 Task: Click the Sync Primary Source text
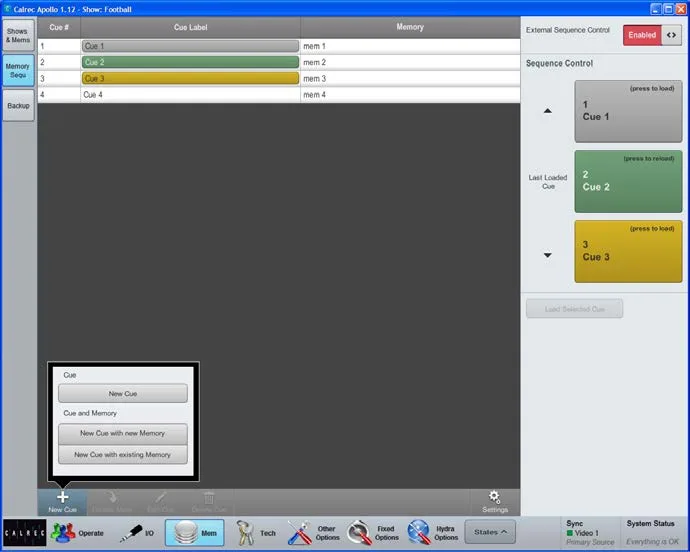click(590, 542)
